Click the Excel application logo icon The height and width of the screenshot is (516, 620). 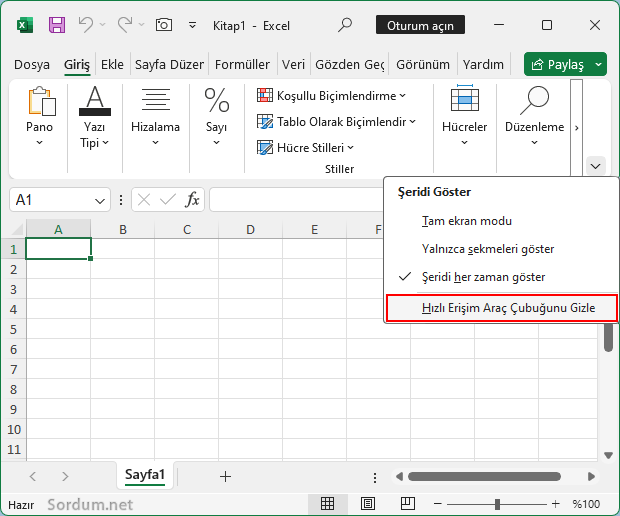tap(25, 26)
